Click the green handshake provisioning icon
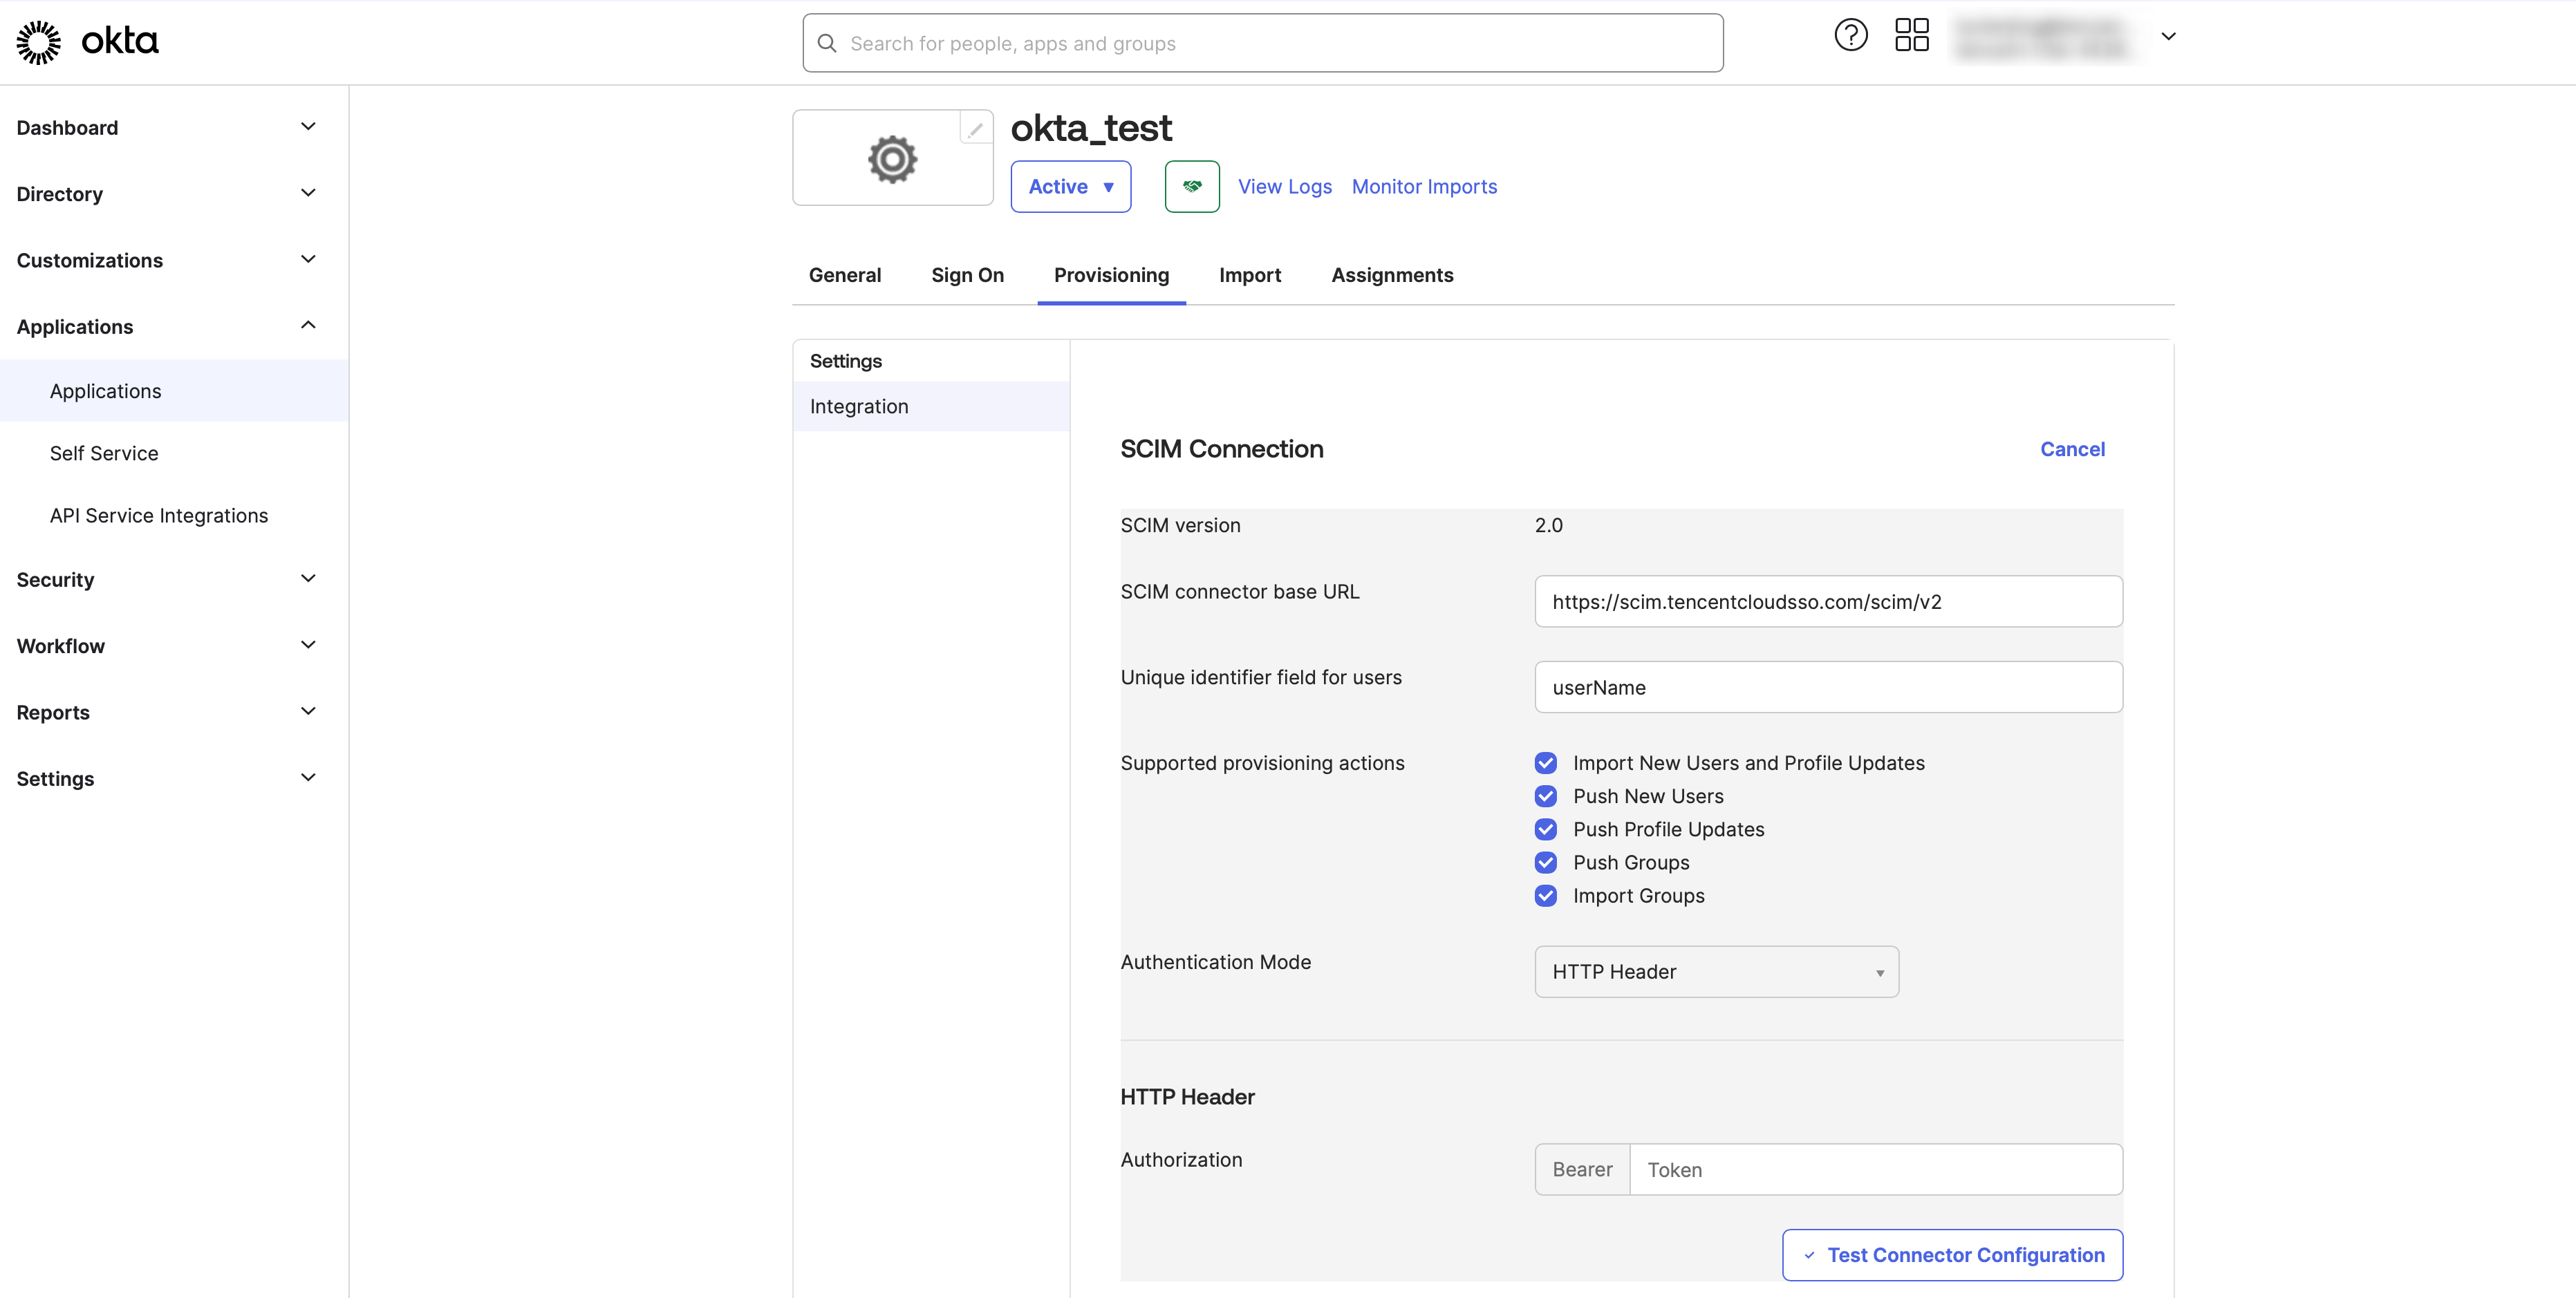This screenshot has width=2576, height=1298. (x=1191, y=187)
